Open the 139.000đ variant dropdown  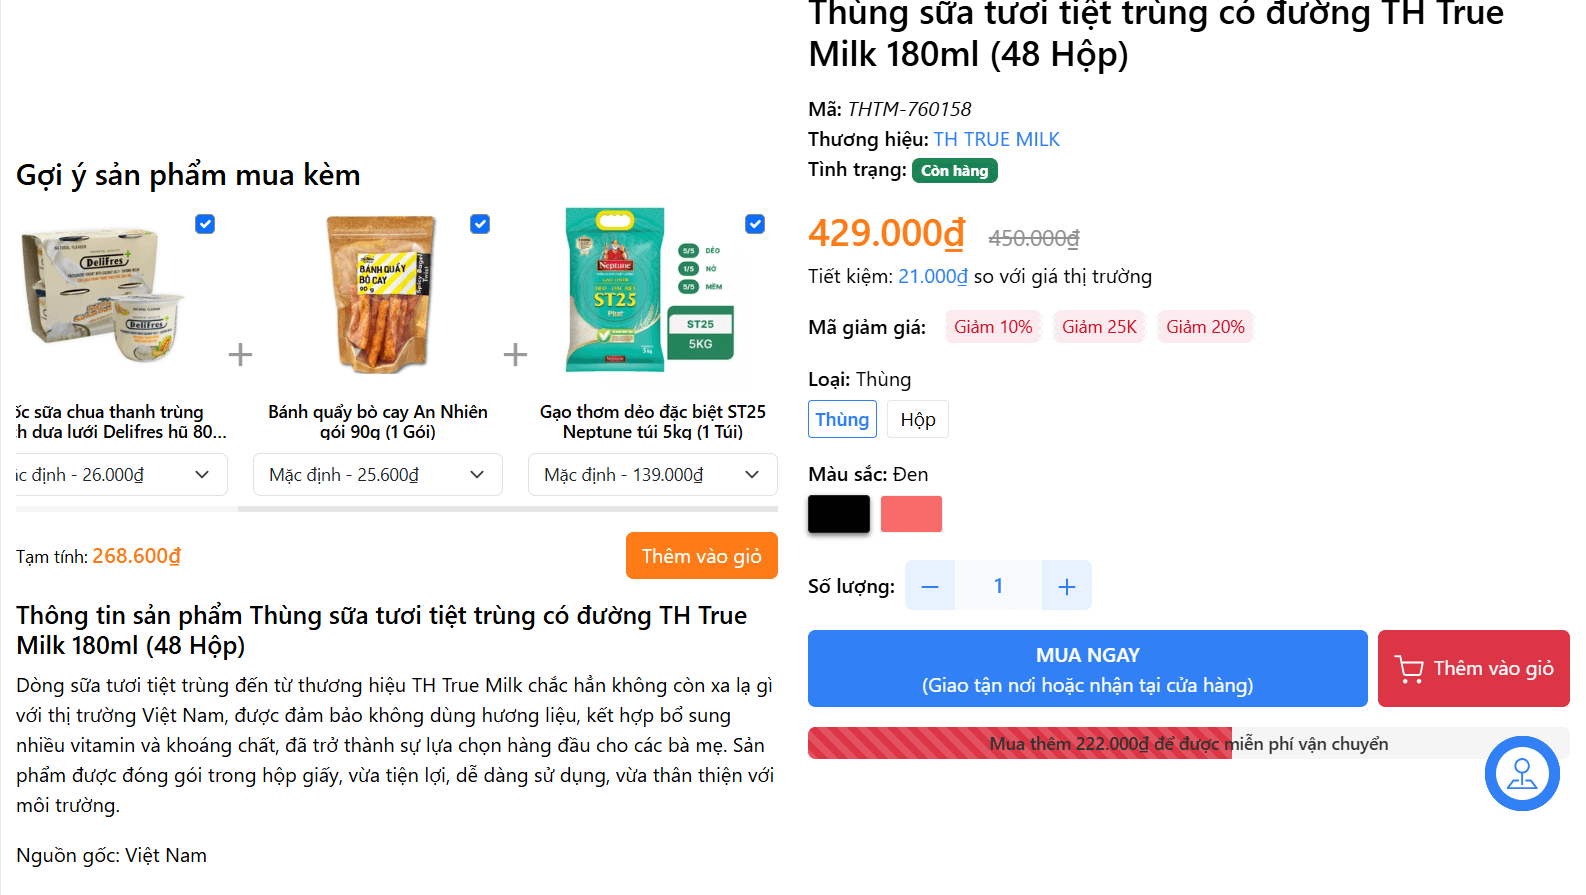click(x=652, y=475)
